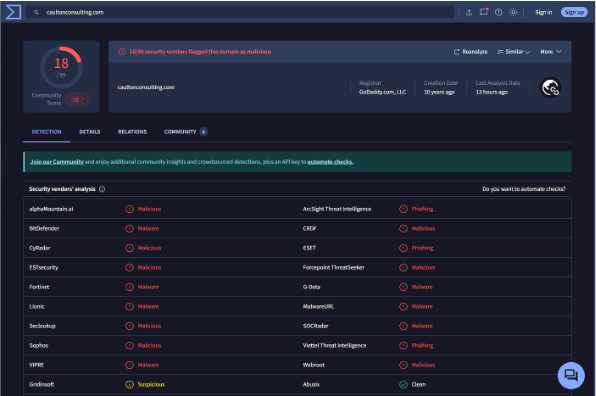Viewport: 596px width, 396px height.
Task: Click the Join our Community link
Action: 57,162
